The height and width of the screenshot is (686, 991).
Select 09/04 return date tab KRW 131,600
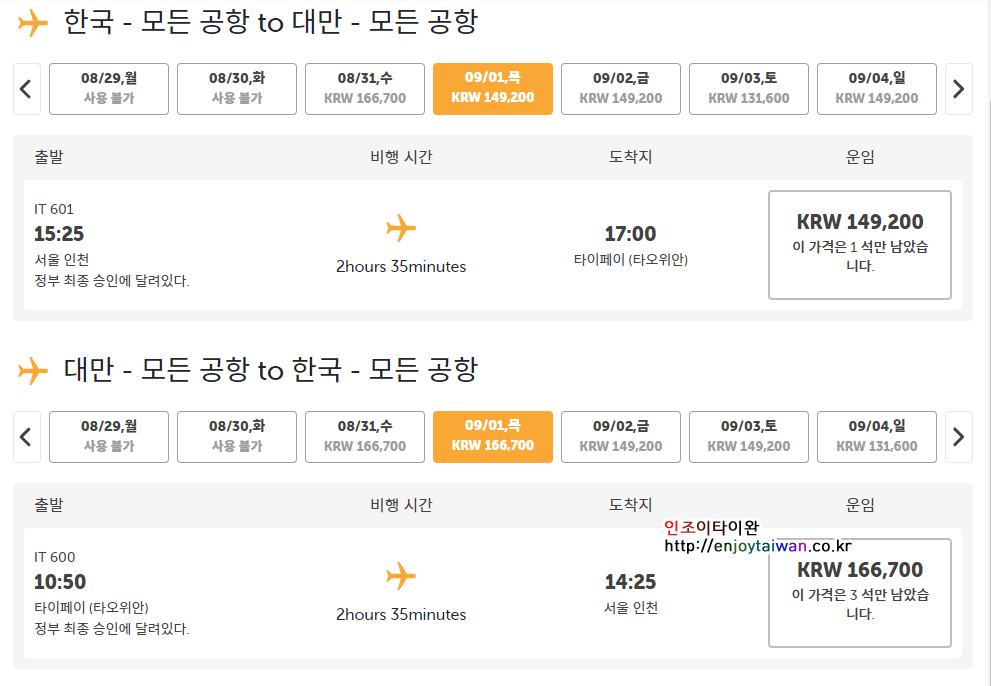pos(877,437)
